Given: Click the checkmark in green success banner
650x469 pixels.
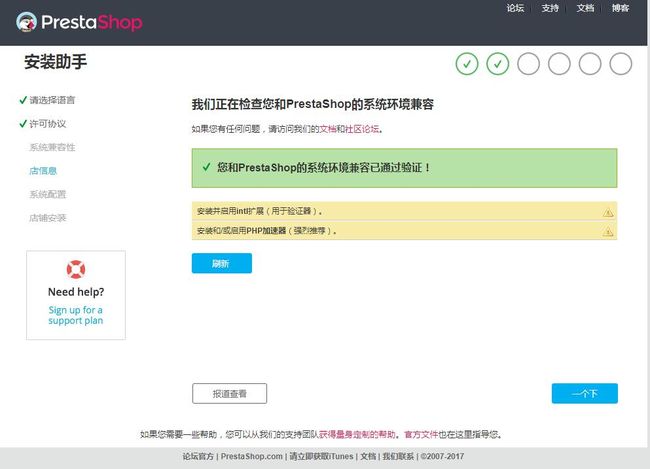Looking at the screenshot, I should [x=206, y=167].
